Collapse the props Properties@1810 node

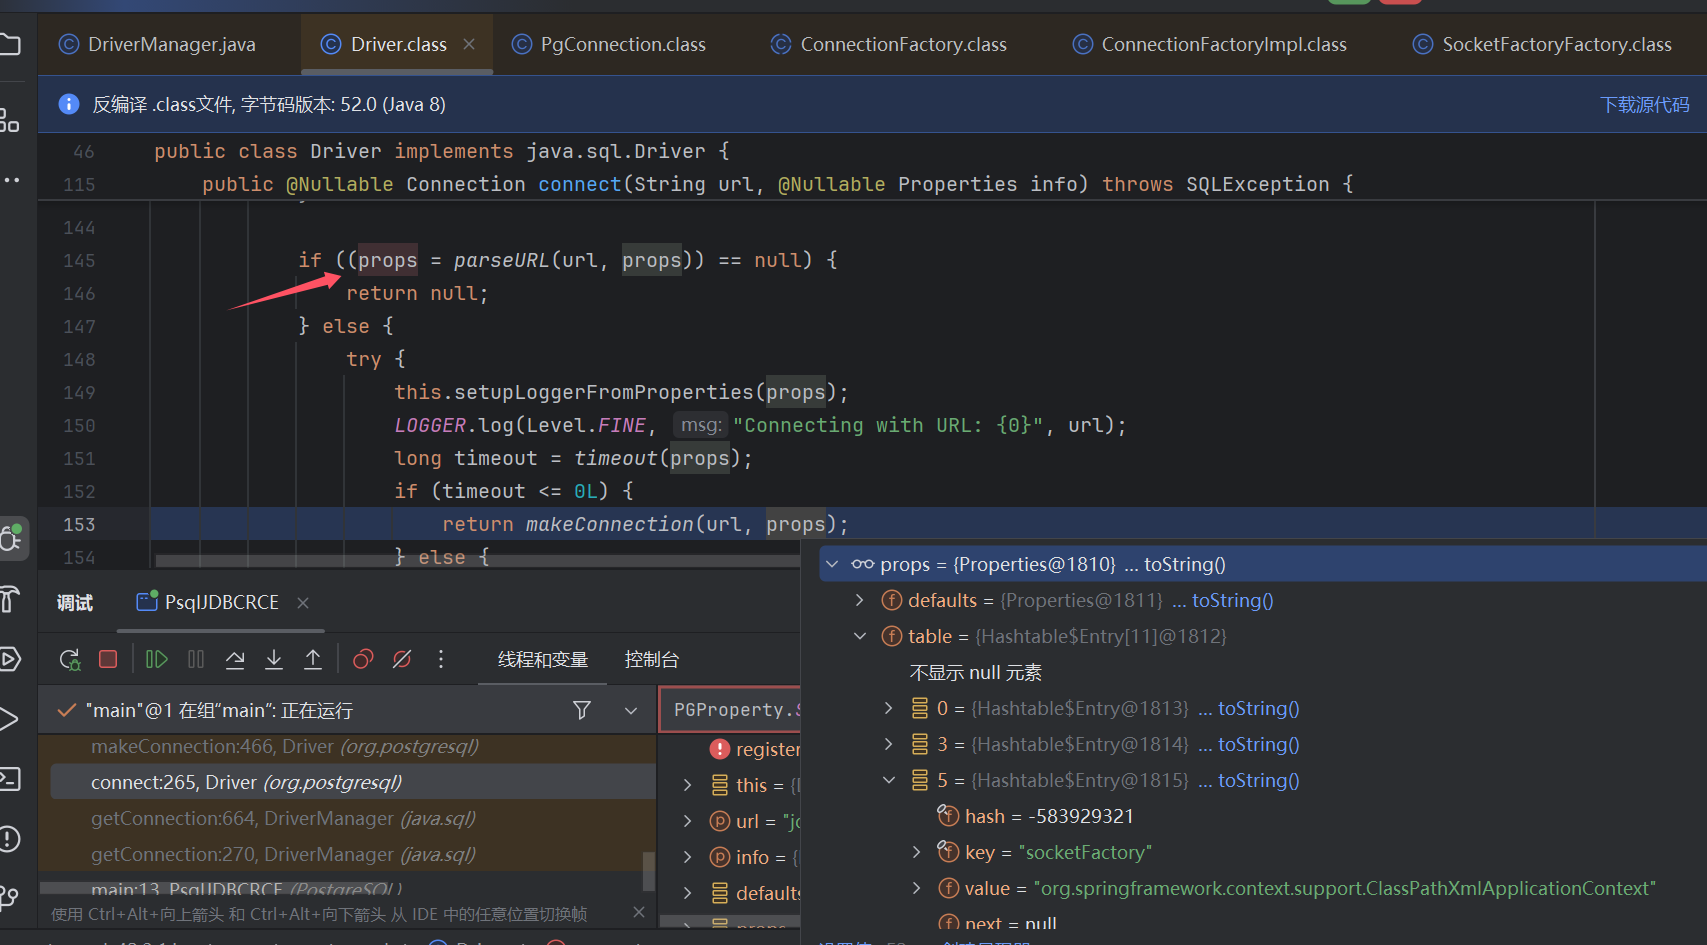(x=832, y=564)
